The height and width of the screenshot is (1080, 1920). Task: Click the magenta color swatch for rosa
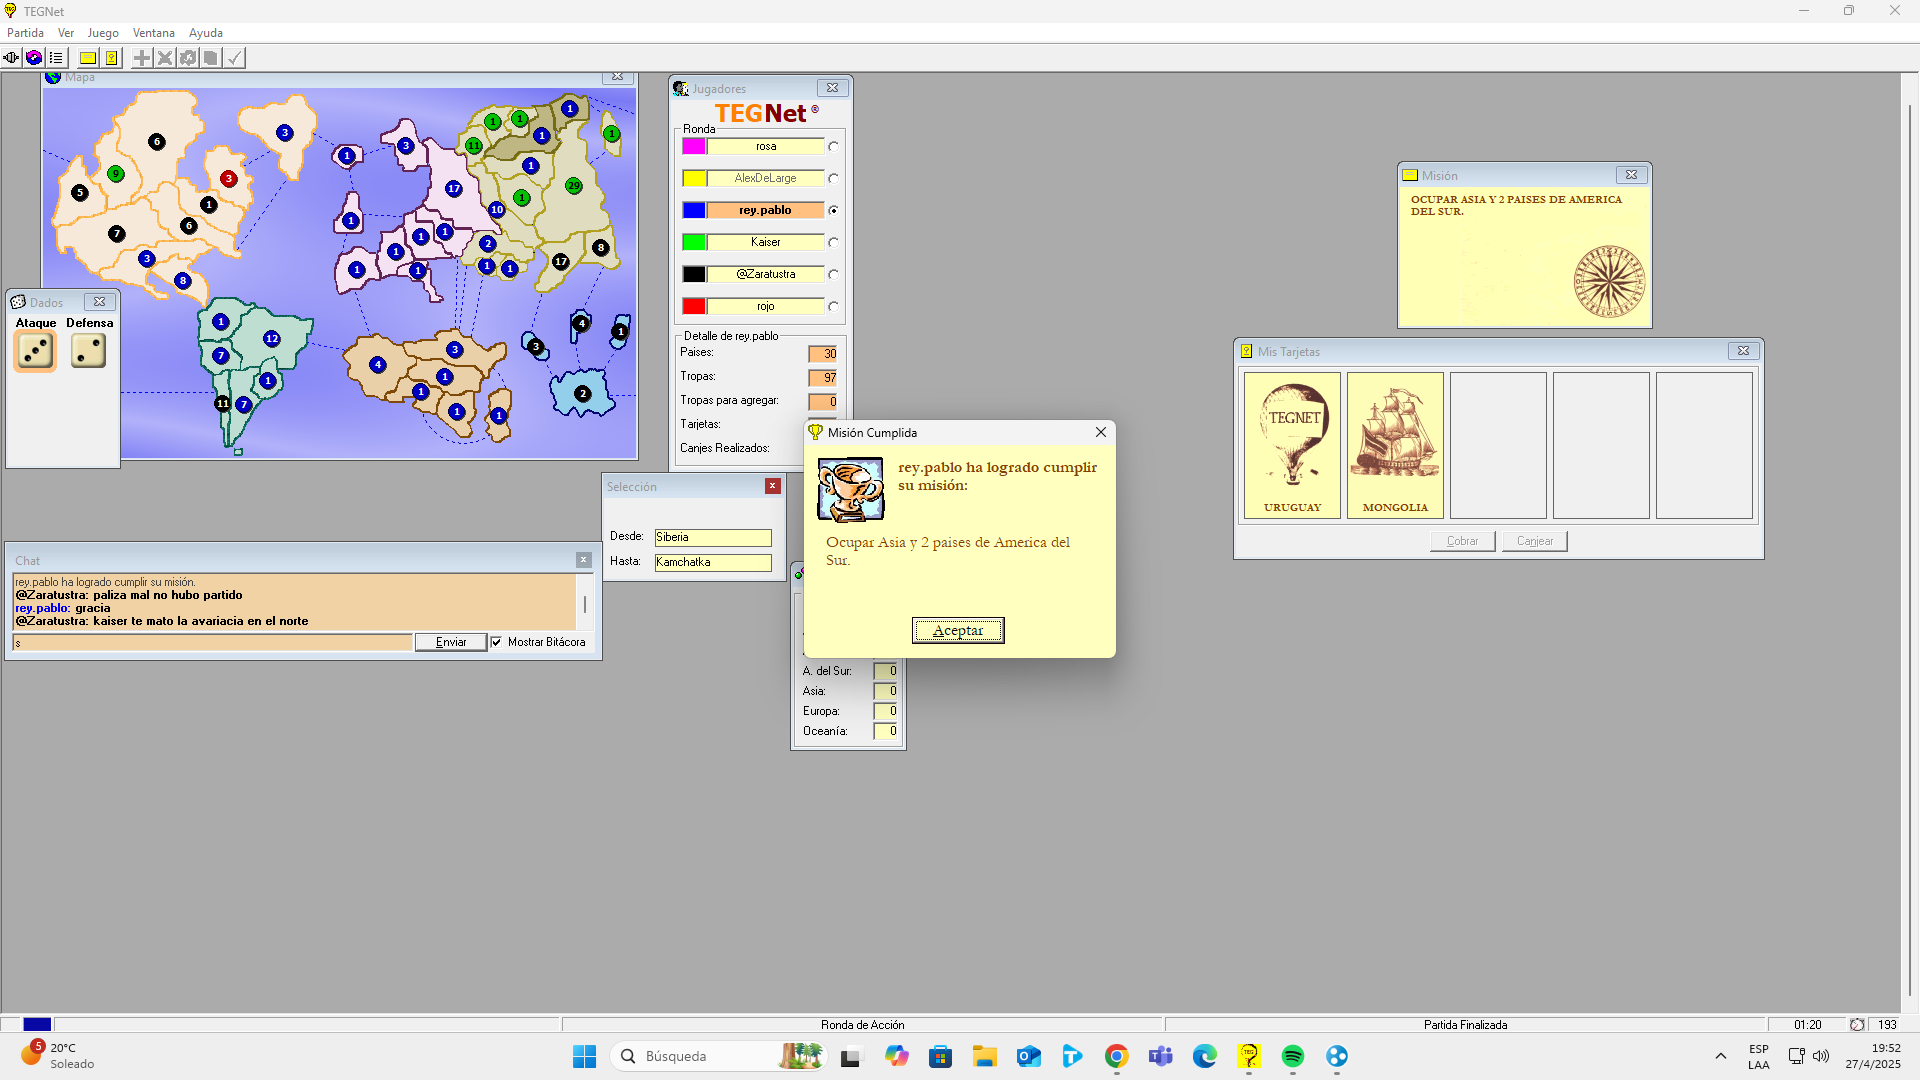pyautogui.click(x=694, y=146)
